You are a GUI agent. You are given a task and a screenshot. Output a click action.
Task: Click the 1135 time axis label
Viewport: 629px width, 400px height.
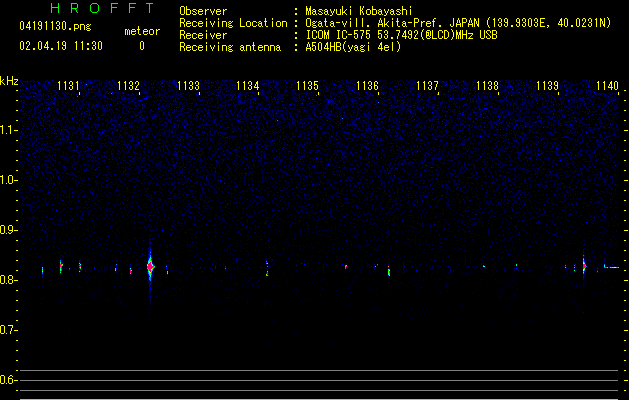307,86
